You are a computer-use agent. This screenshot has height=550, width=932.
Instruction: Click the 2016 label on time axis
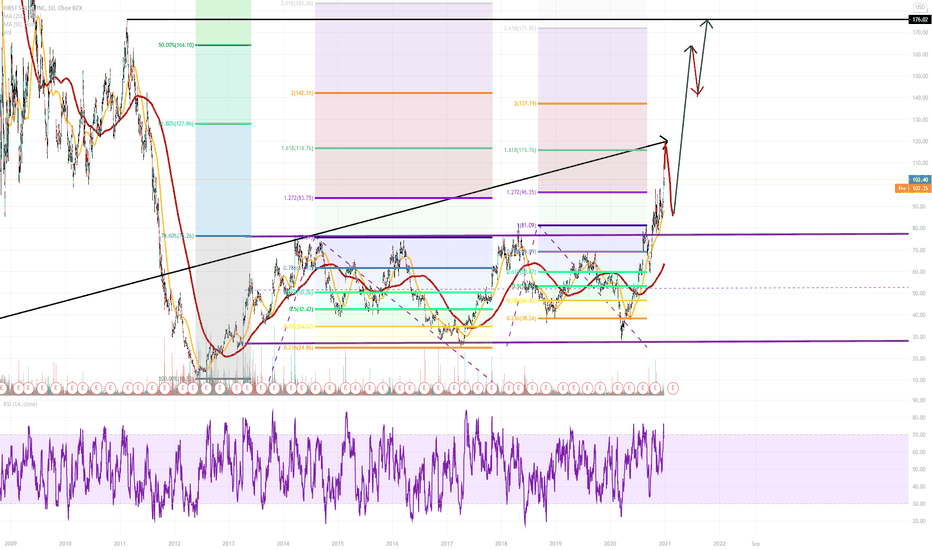coord(392,543)
